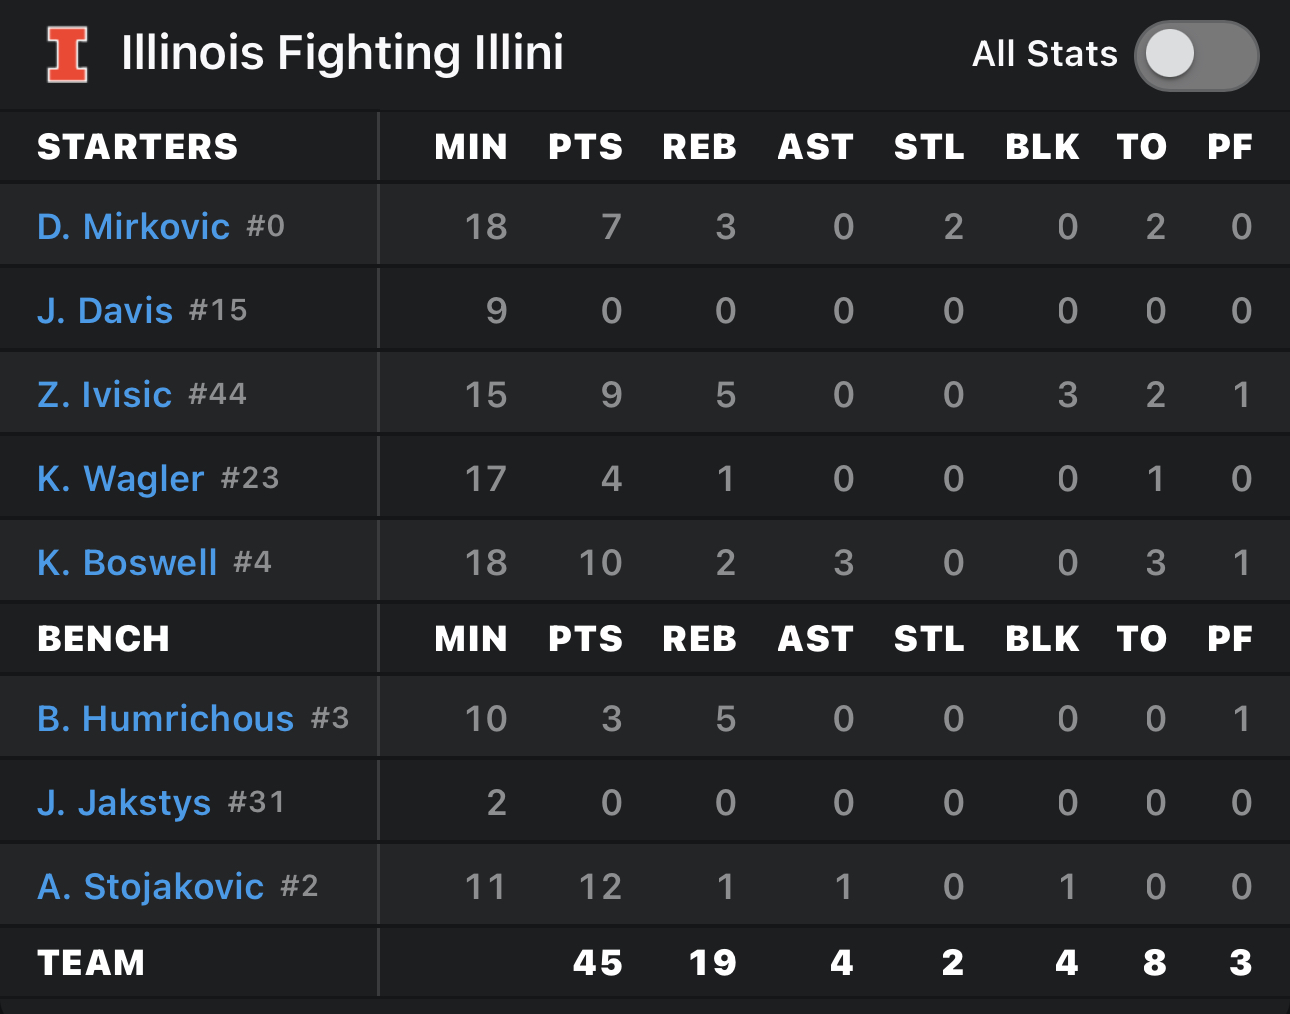Select the MIN header in starters section
This screenshot has width=1290, height=1014.
tap(471, 147)
